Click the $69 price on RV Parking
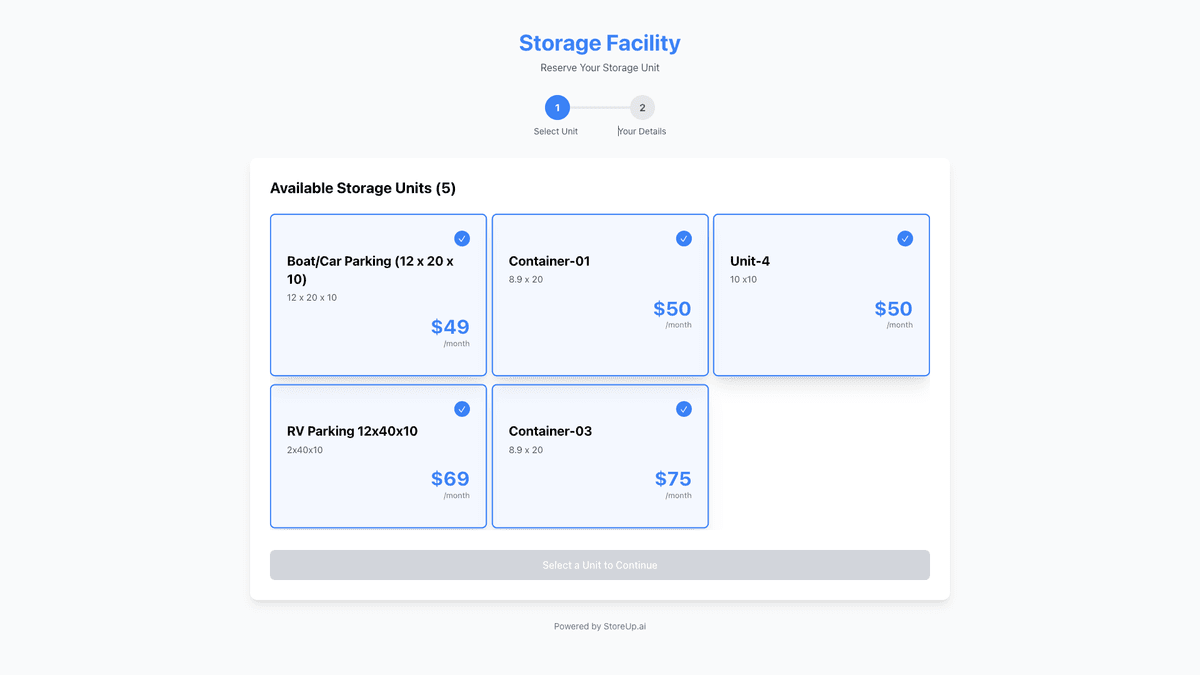1200x675 pixels. pos(450,479)
